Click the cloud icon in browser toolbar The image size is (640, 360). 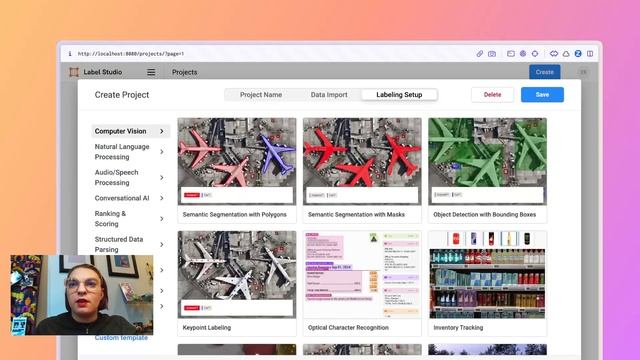[x=566, y=53]
